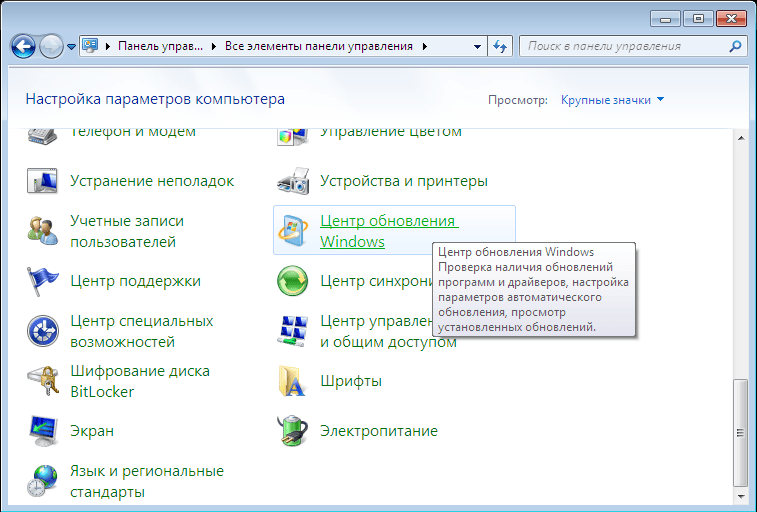Viewport: 757px width, 512px height.
Task: Click the Power Options battery icon
Action: click(x=293, y=431)
